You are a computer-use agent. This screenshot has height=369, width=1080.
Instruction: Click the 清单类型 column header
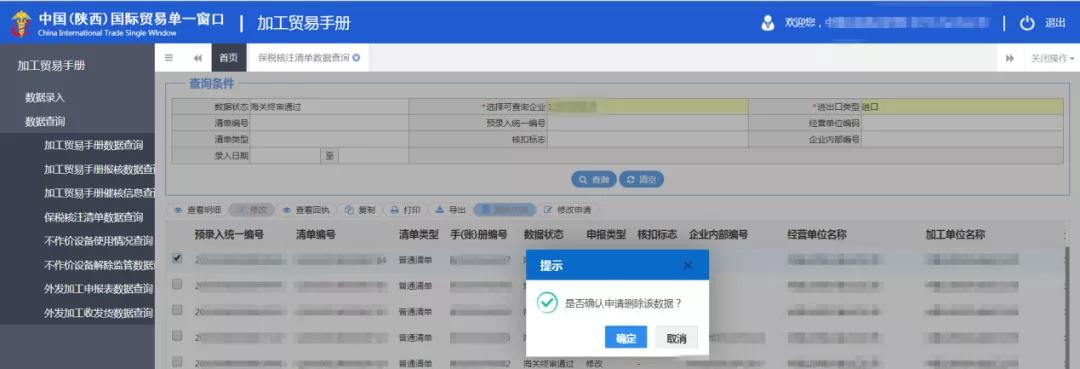click(419, 235)
